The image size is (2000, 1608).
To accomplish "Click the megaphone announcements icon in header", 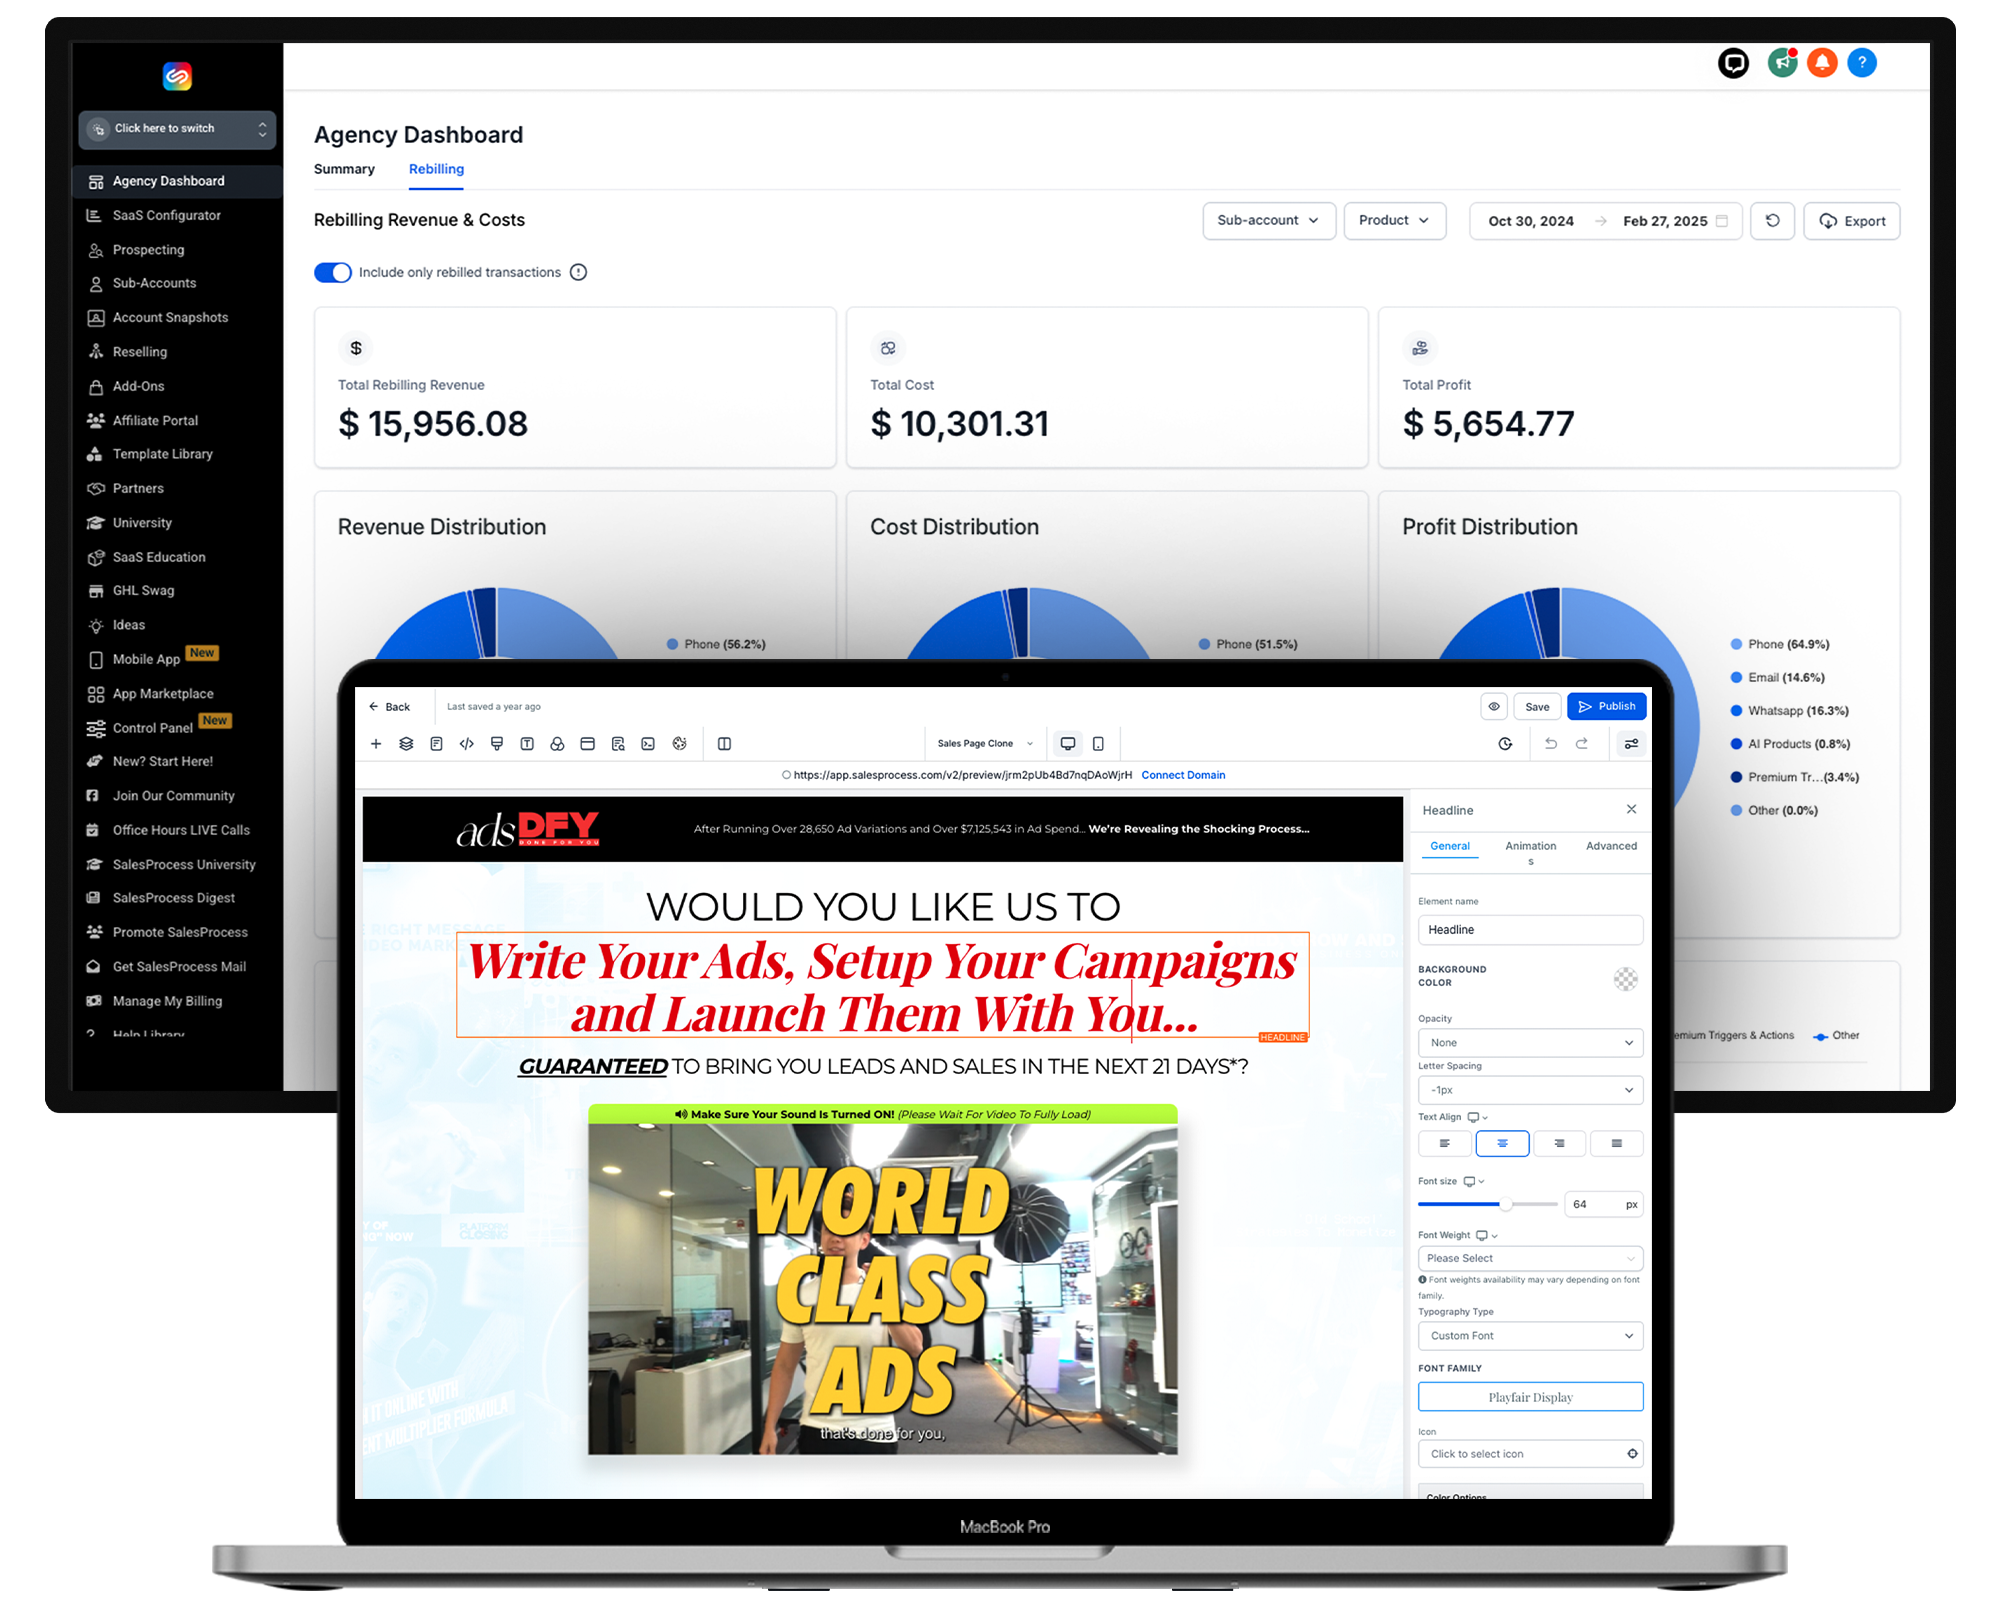I will (x=1781, y=63).
